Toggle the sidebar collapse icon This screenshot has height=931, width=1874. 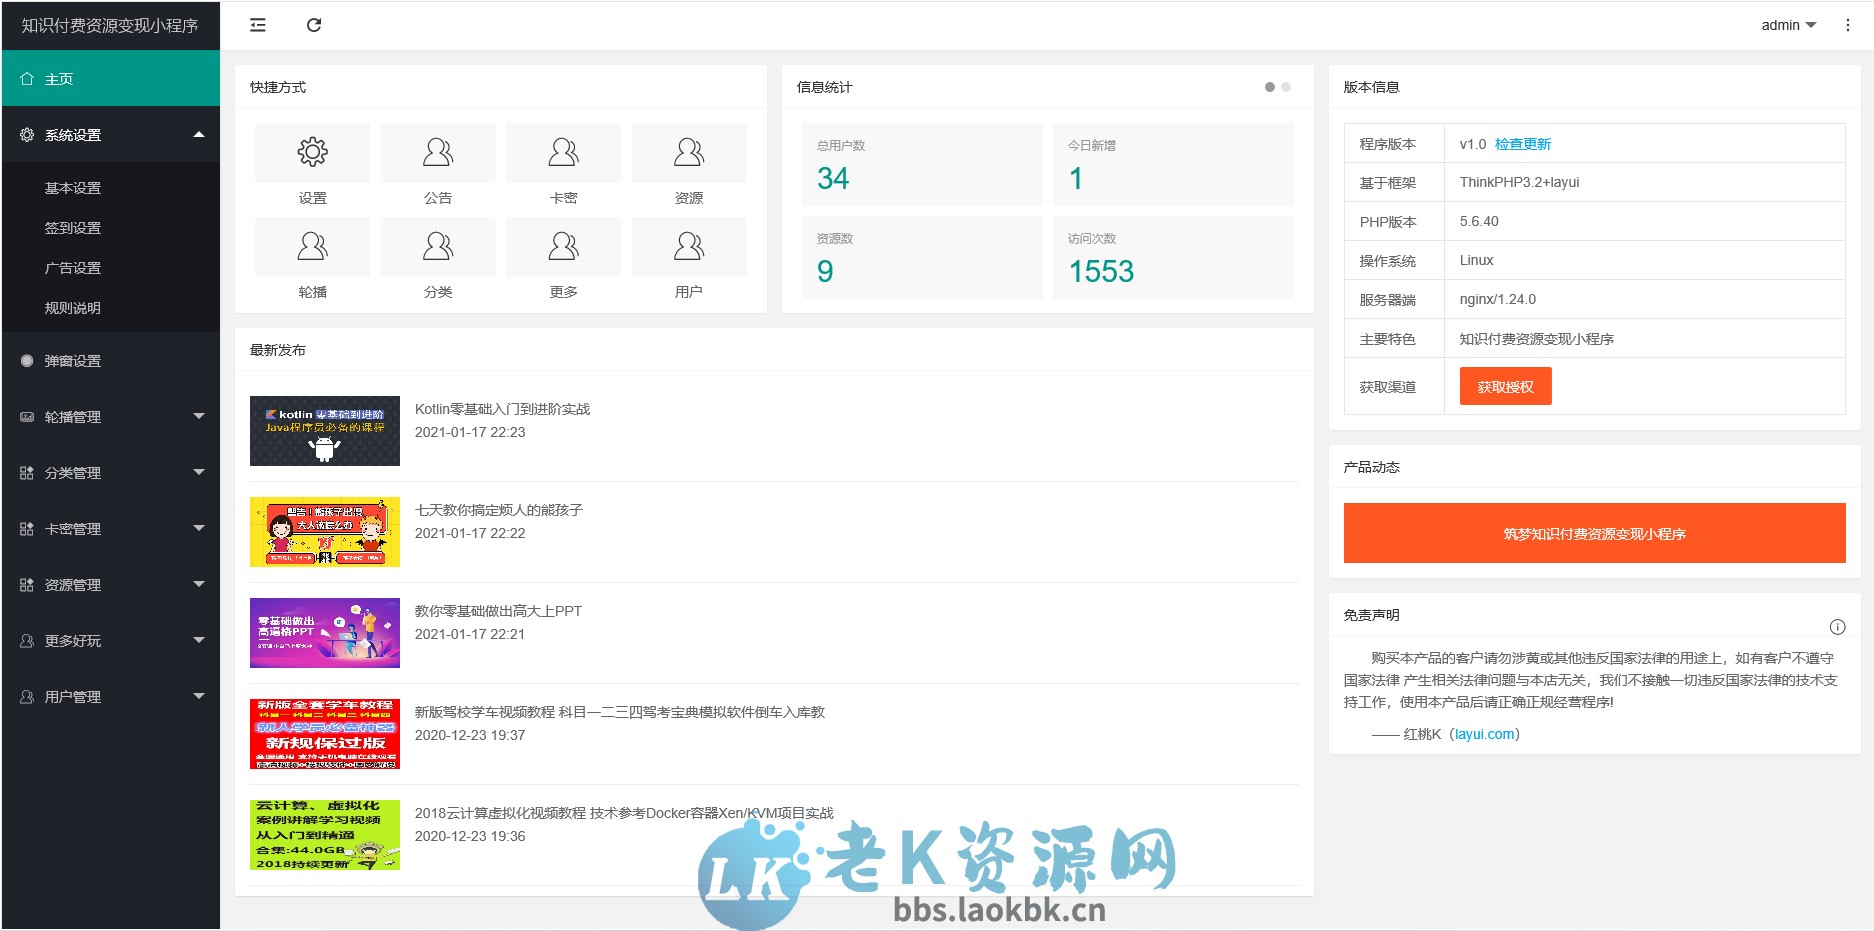[257, 25]
